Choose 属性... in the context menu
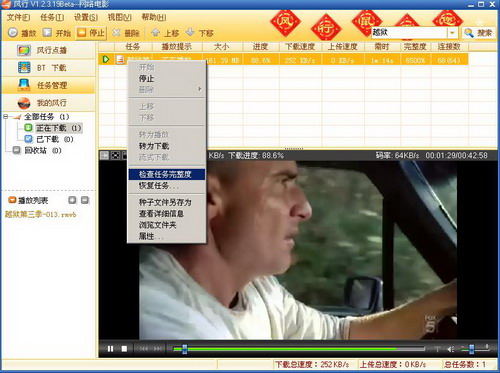Screen dimensions: 500x373 coord(167,236)
